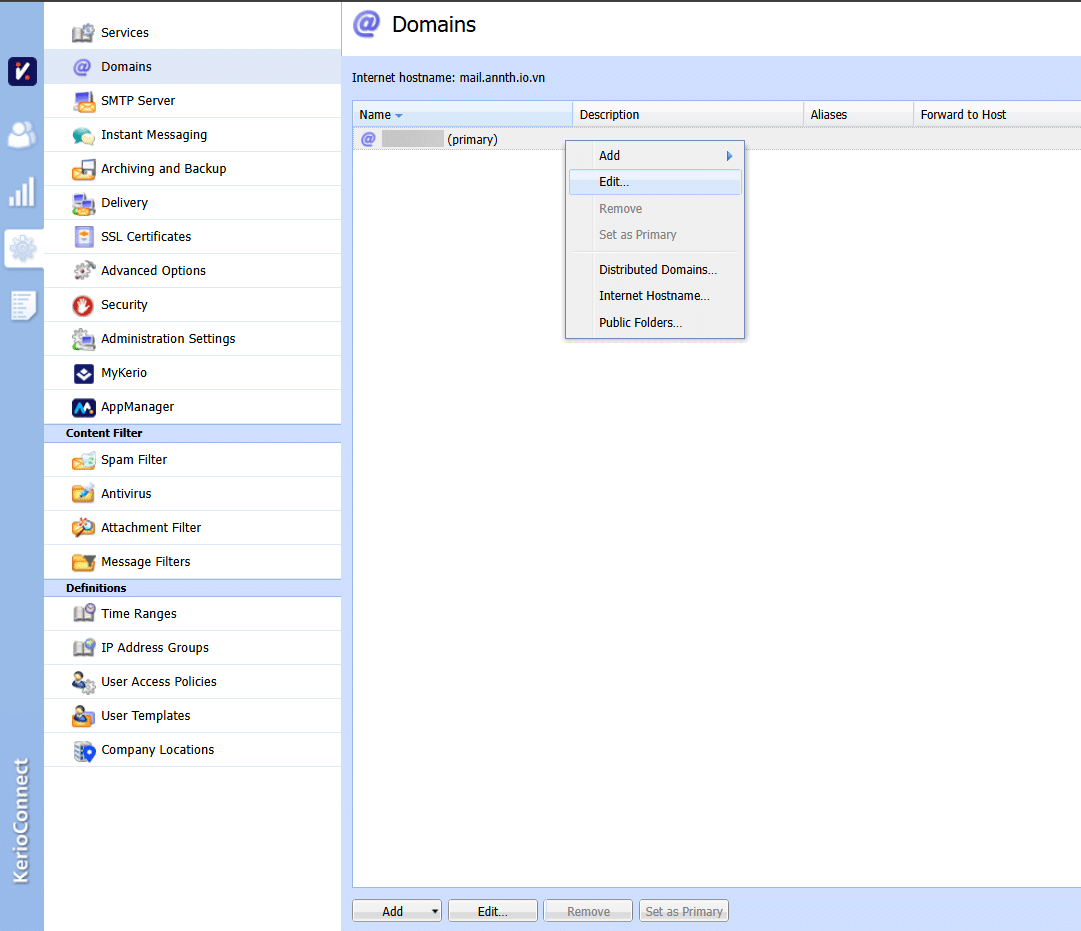Viewport: 1081px width, 931px height.
Task: Open Internet Hostname... from context menu
Action: [654, 296]
